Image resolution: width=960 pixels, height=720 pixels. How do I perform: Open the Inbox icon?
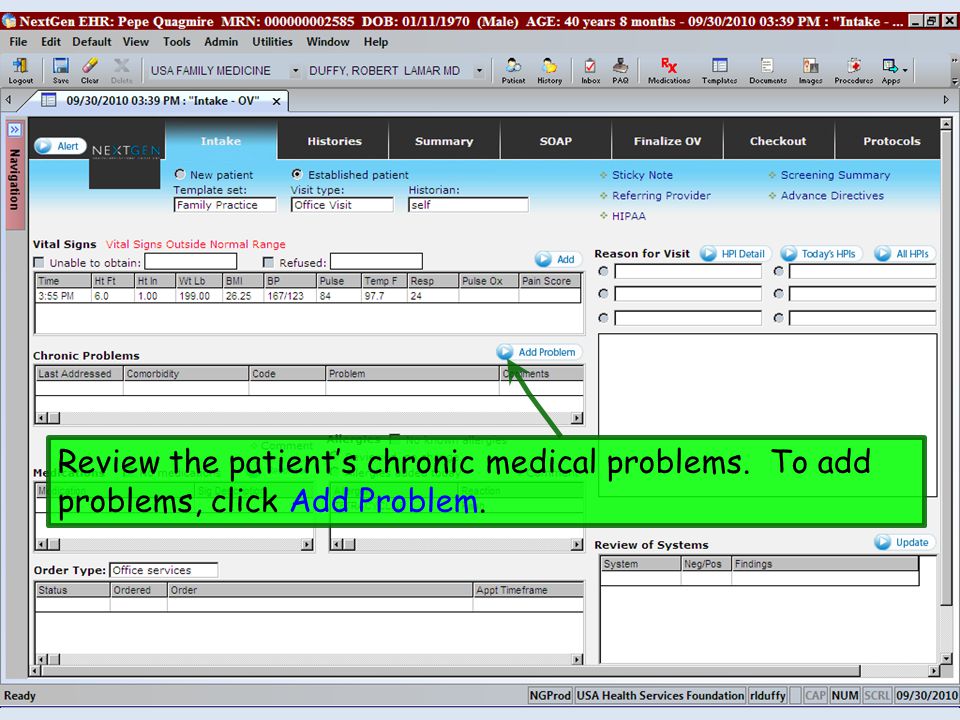(x=590, y=70)
